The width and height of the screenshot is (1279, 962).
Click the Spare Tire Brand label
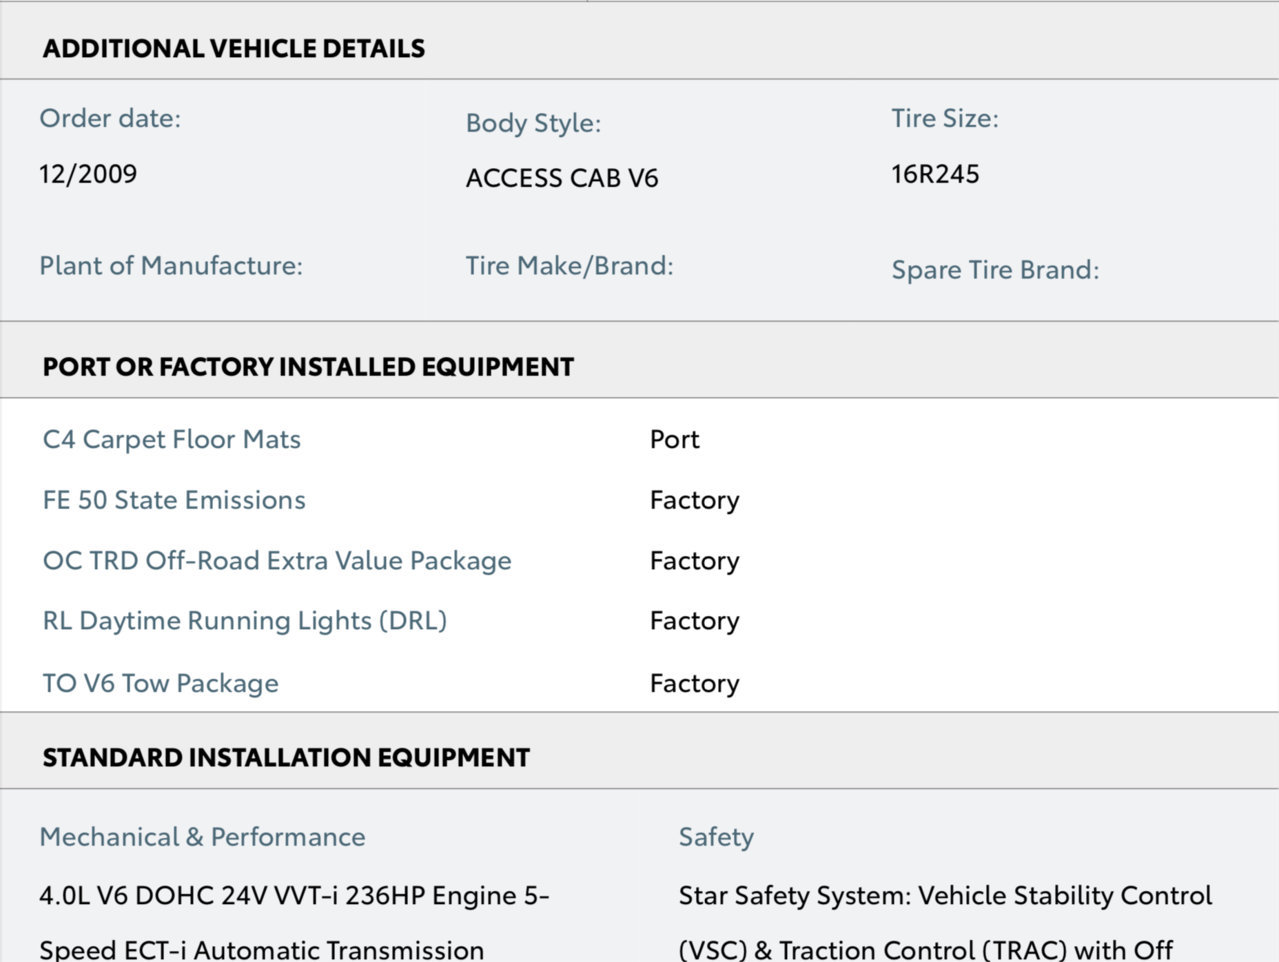[995, 270]
